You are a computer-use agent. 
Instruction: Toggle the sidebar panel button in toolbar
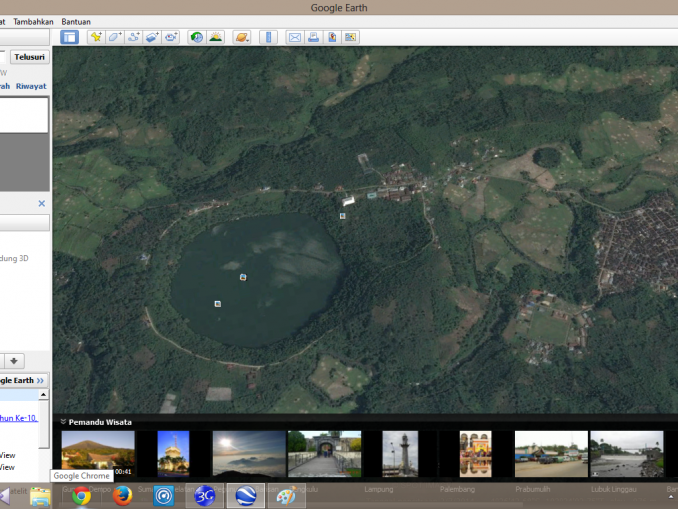[70, 37]
